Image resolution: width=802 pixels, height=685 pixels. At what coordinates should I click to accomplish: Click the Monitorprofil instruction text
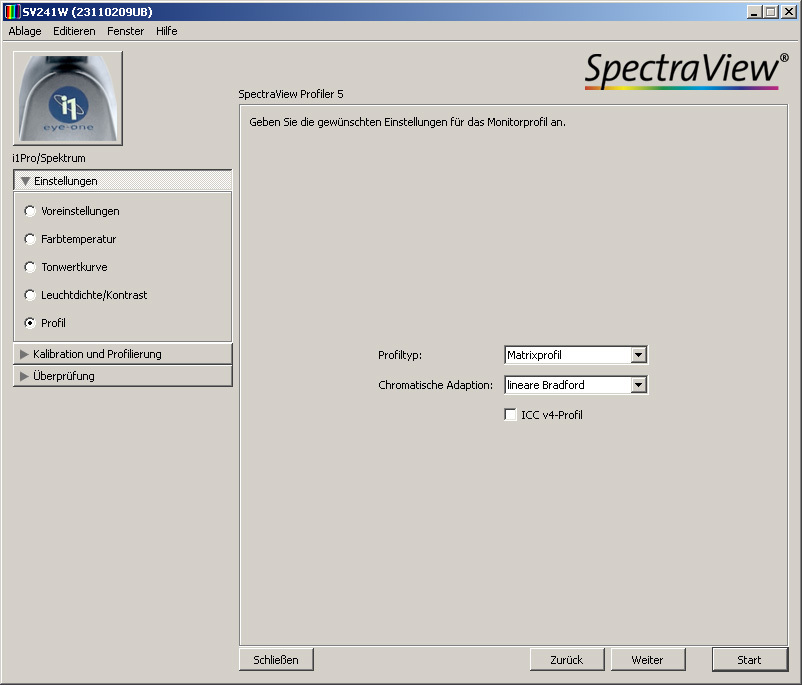click(x=408, y=122)
